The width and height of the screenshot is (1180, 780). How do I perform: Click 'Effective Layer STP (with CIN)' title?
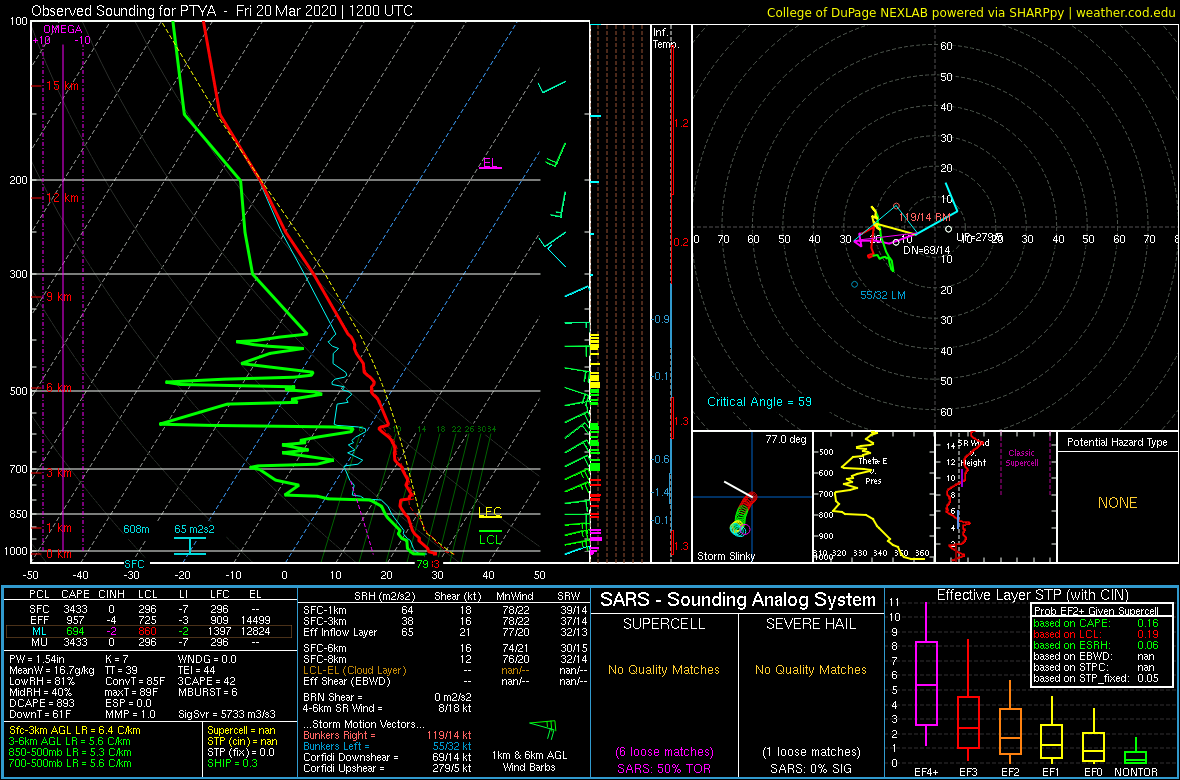[1032, 595]
